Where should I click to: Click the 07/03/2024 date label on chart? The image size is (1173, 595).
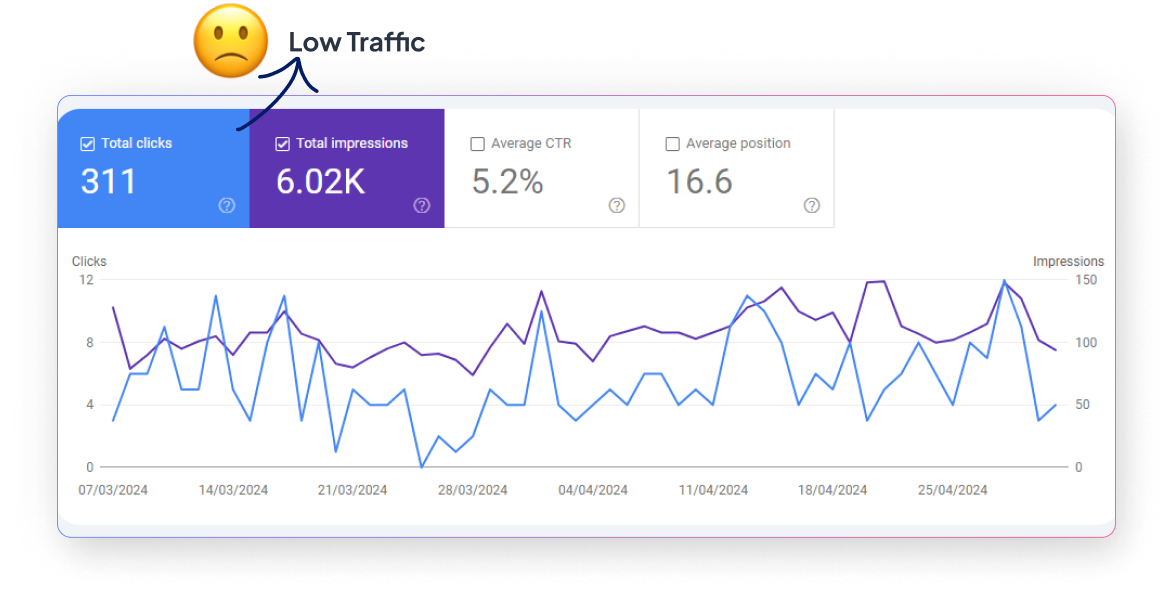(113, 490)
